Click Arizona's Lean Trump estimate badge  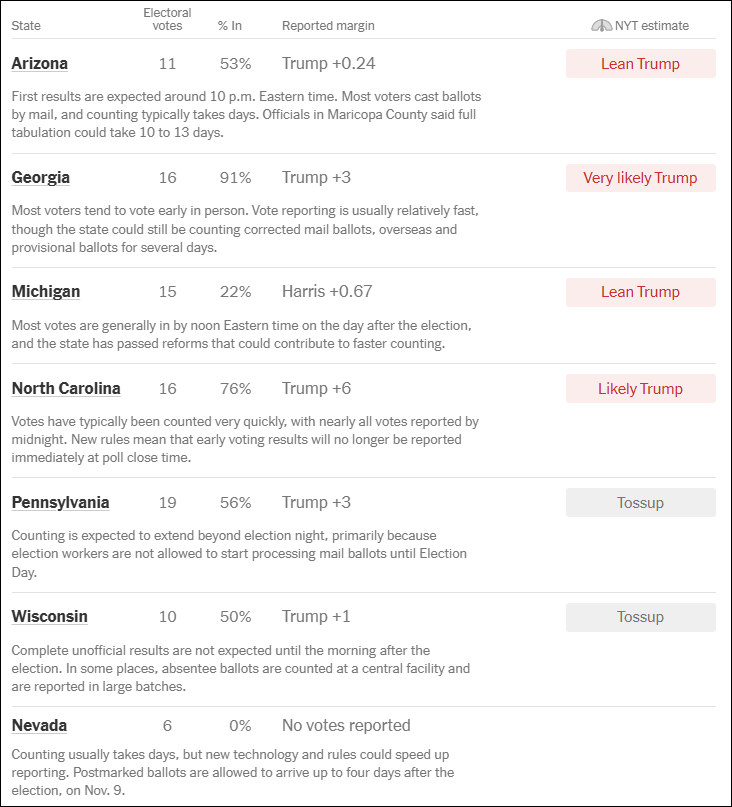coord(640,64)
